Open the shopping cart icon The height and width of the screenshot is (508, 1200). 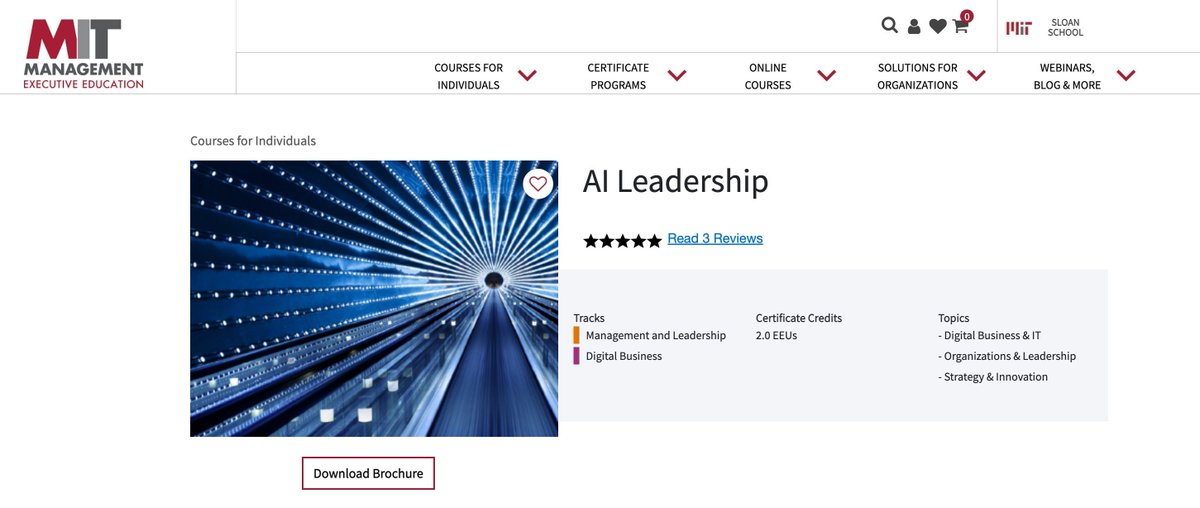960,27
